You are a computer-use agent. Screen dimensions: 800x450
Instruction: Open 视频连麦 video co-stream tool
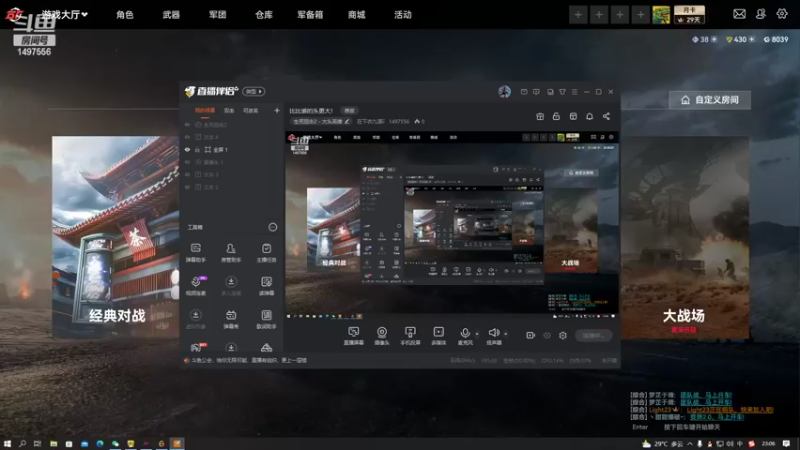pyautogui.click(x=196, y=286)
